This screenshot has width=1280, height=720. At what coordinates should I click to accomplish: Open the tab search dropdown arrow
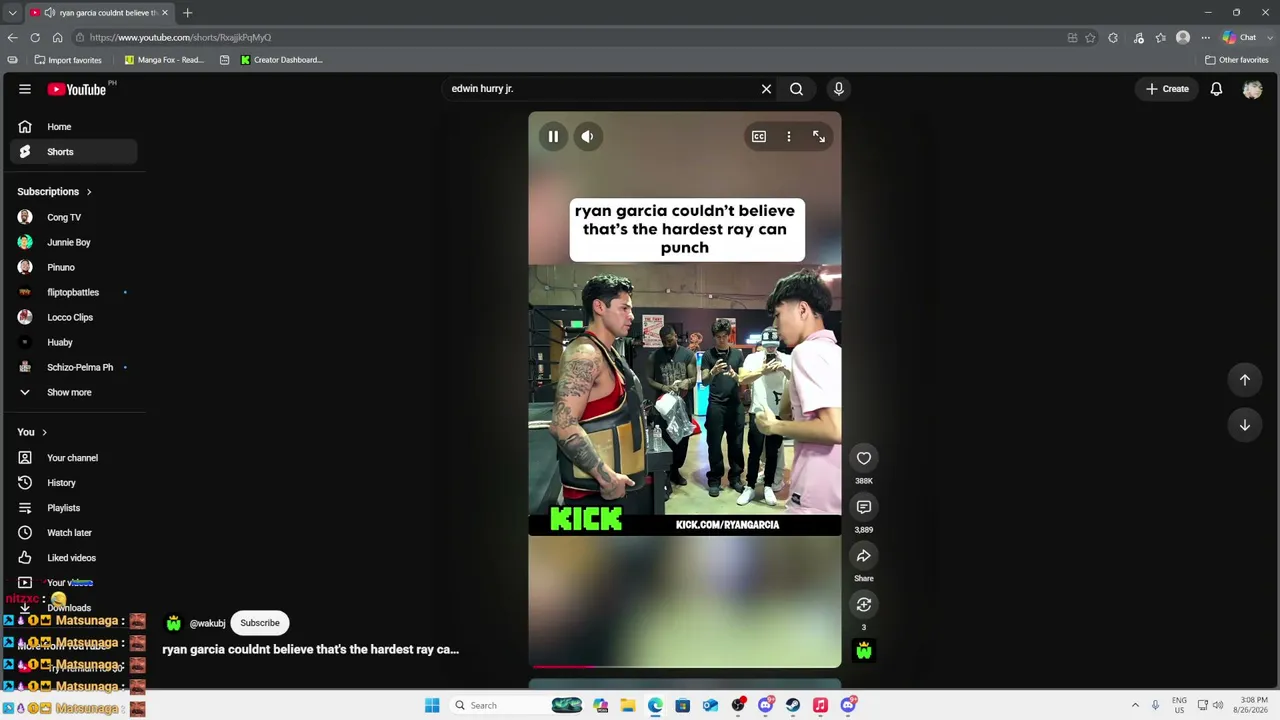tap(12, 13)
